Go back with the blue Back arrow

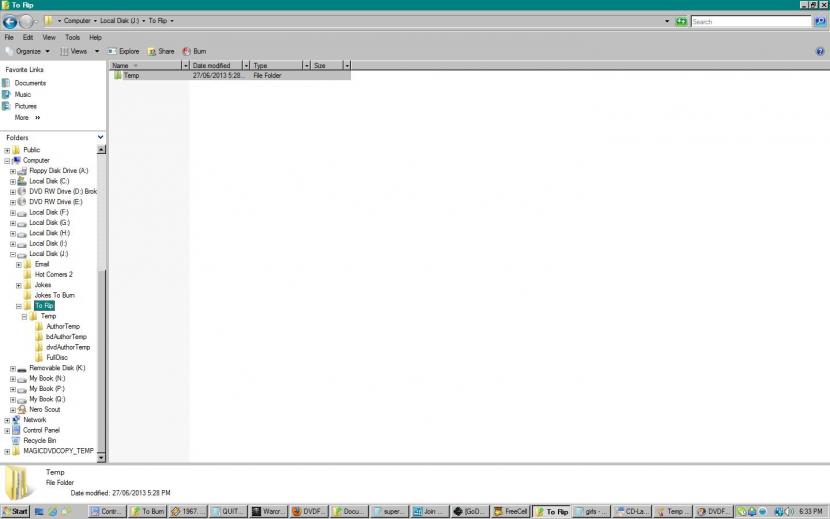pyautogui.click(x=10, y=22)
